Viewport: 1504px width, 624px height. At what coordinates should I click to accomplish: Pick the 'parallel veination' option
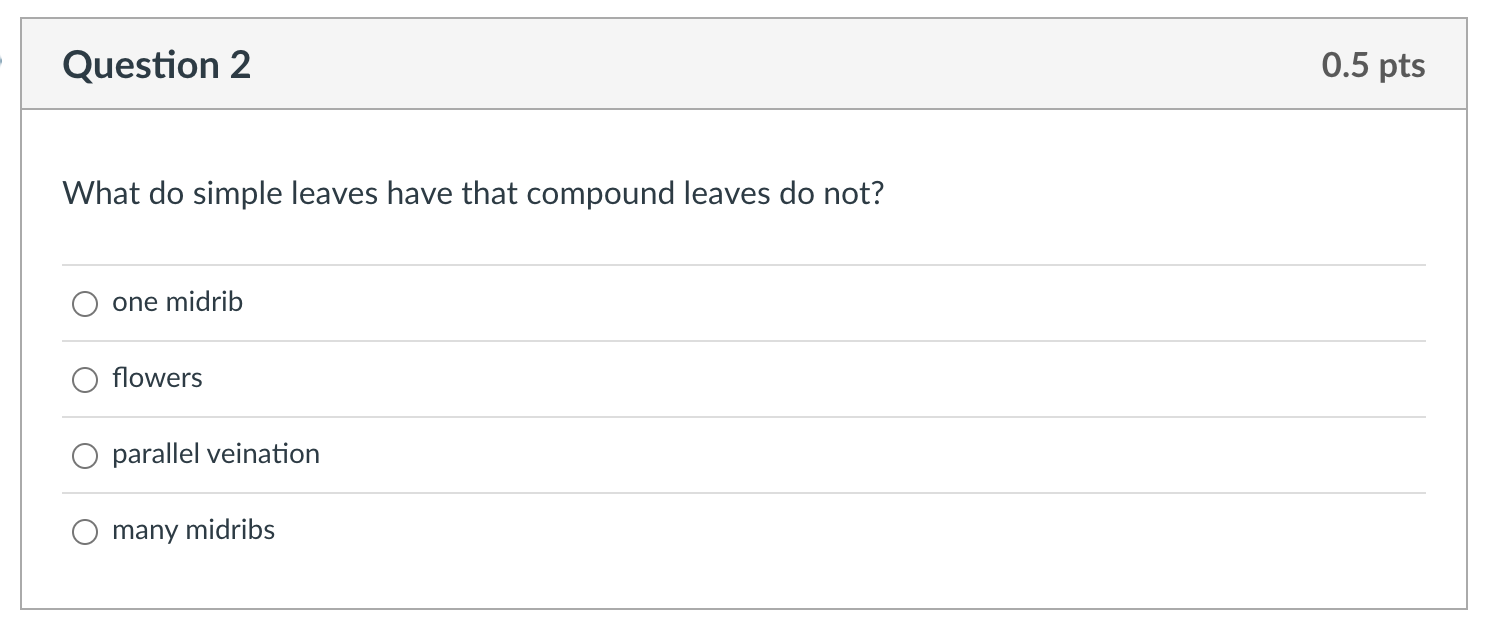[85, 456]
